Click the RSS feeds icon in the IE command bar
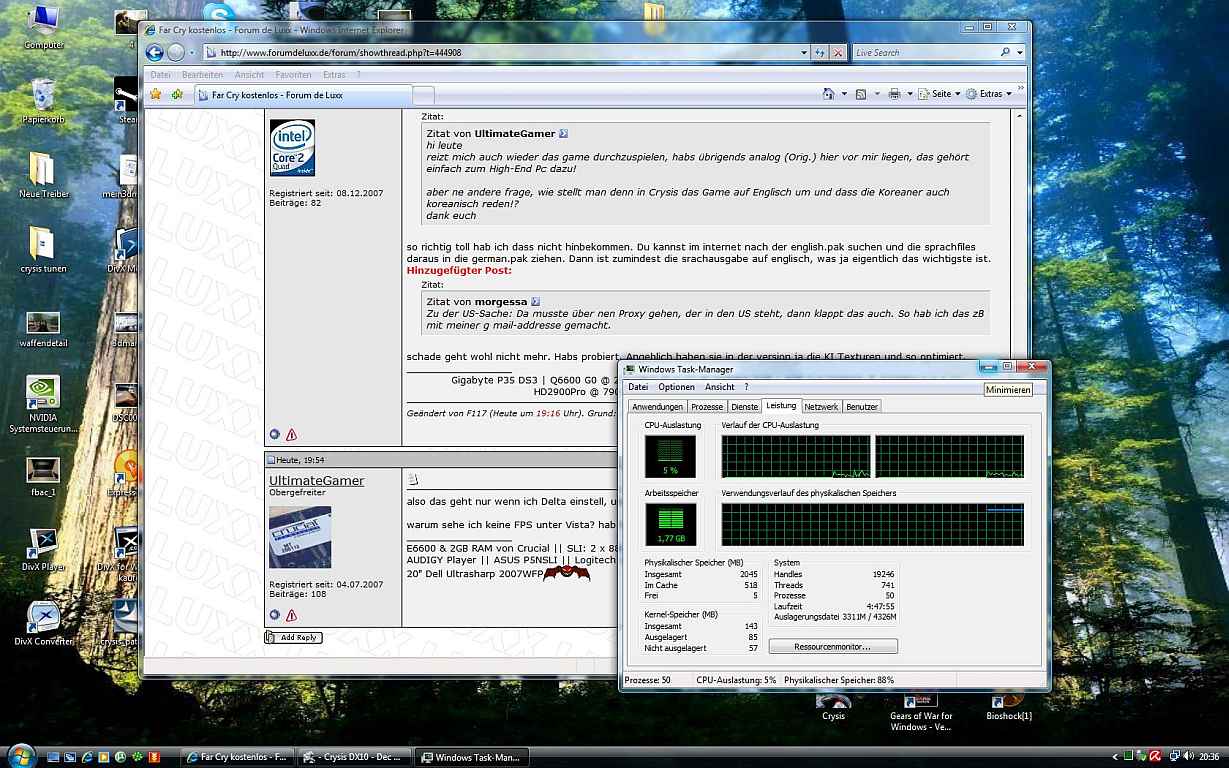The image size is (1229, 768). click(x=860, y=94)
